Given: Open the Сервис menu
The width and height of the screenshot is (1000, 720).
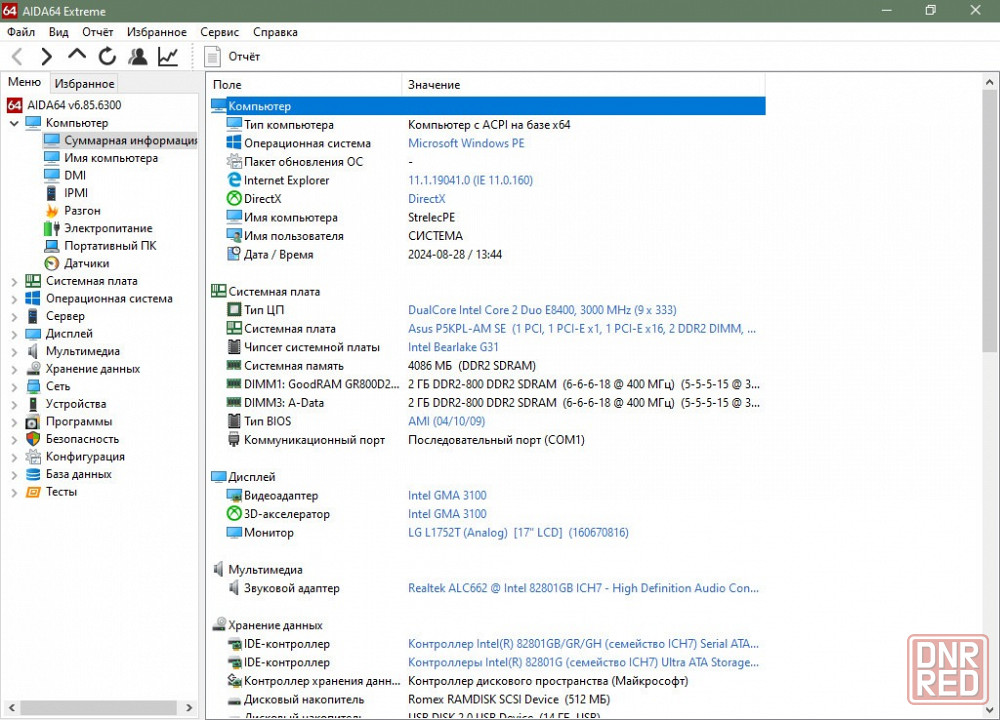Looking at the screenshot, I should click(x=219, y=32).
